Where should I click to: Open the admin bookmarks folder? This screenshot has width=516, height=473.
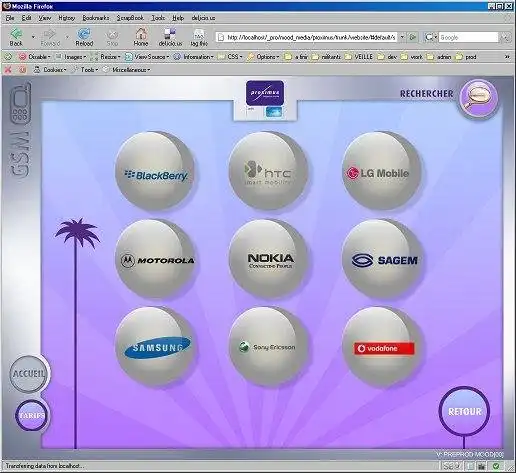click(x=440, y=57)
